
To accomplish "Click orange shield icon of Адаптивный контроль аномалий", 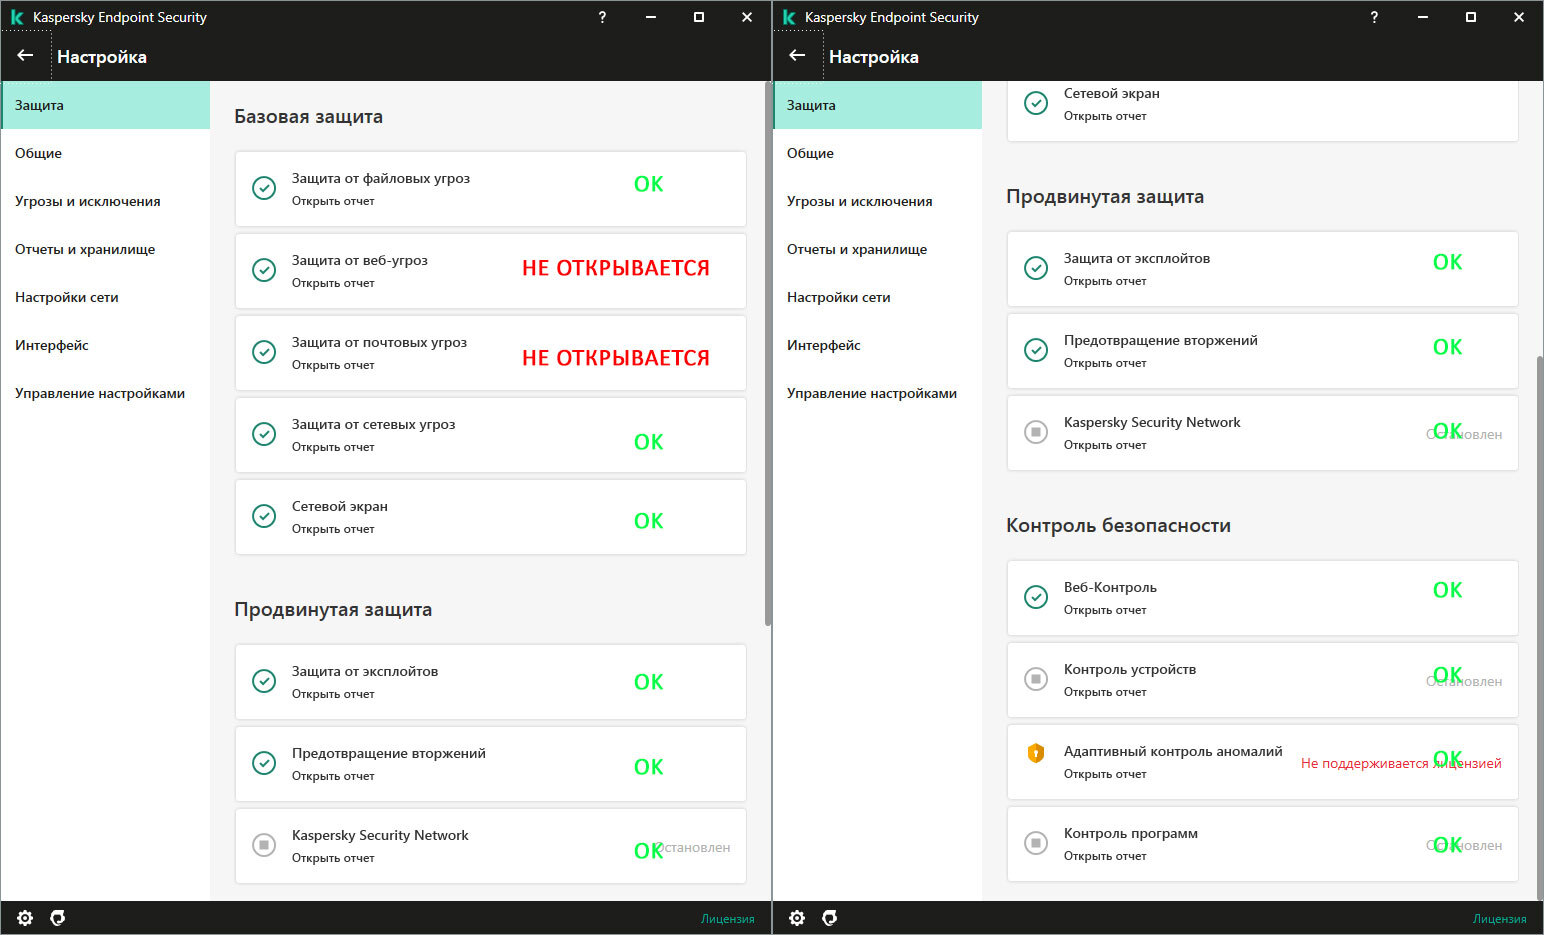I will click(x=1036, y=753).
